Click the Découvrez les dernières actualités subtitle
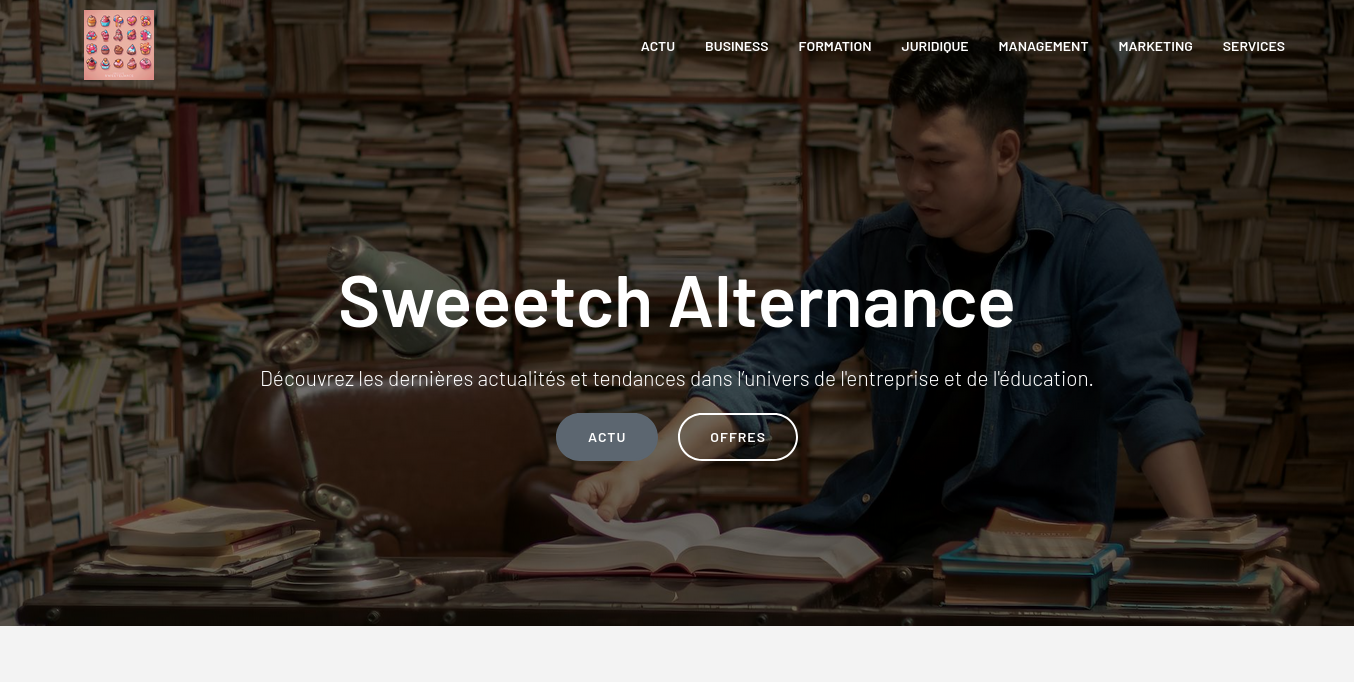The image size is (1366, 682). point(677,379)
